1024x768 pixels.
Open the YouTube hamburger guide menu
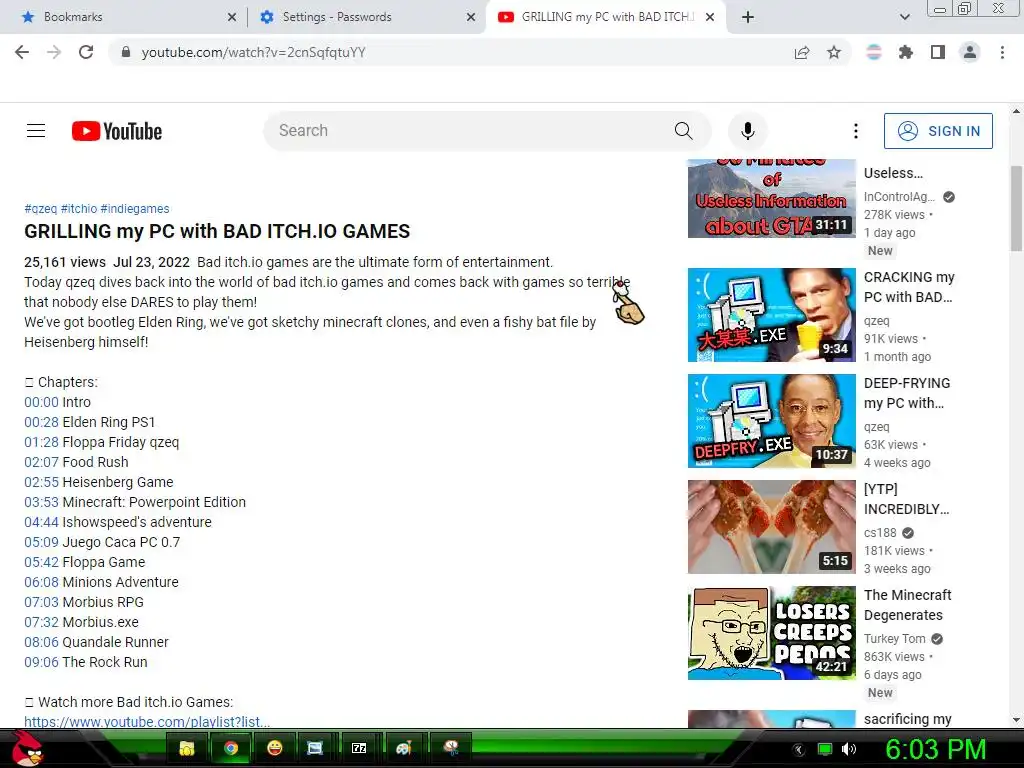click(x=36, y=131)
